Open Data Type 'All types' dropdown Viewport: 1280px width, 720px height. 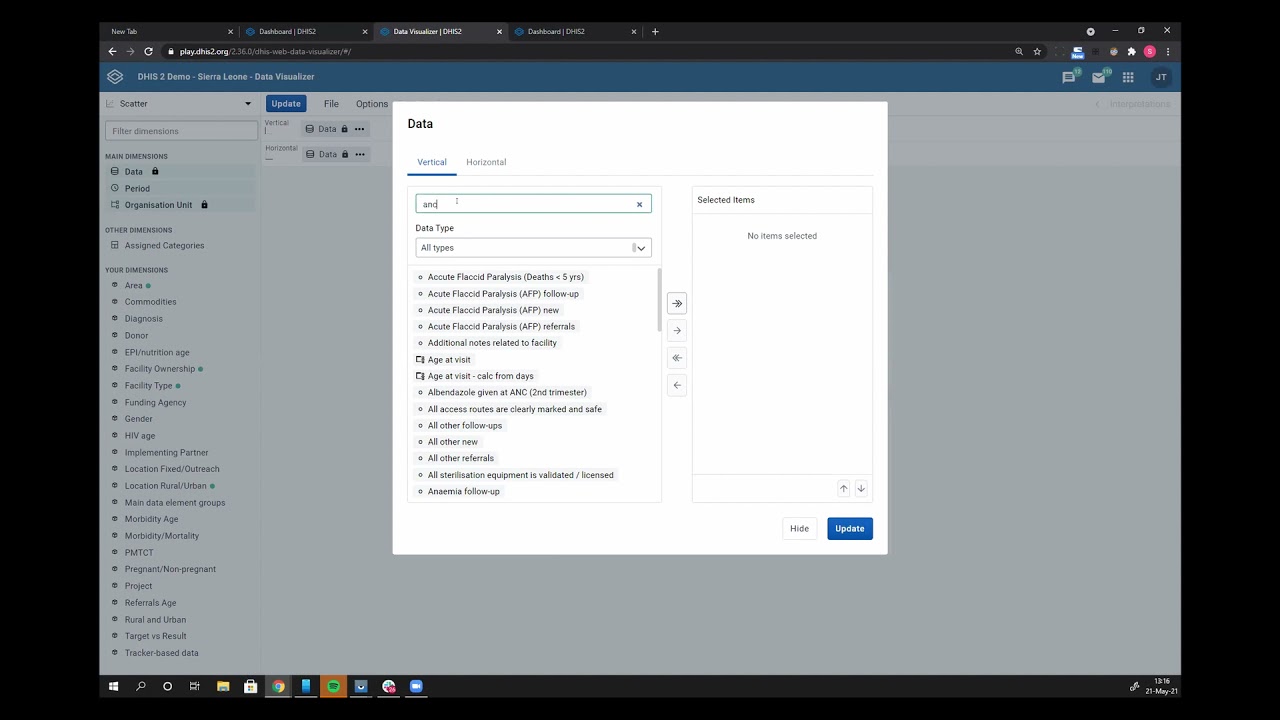tap(533, 248)
